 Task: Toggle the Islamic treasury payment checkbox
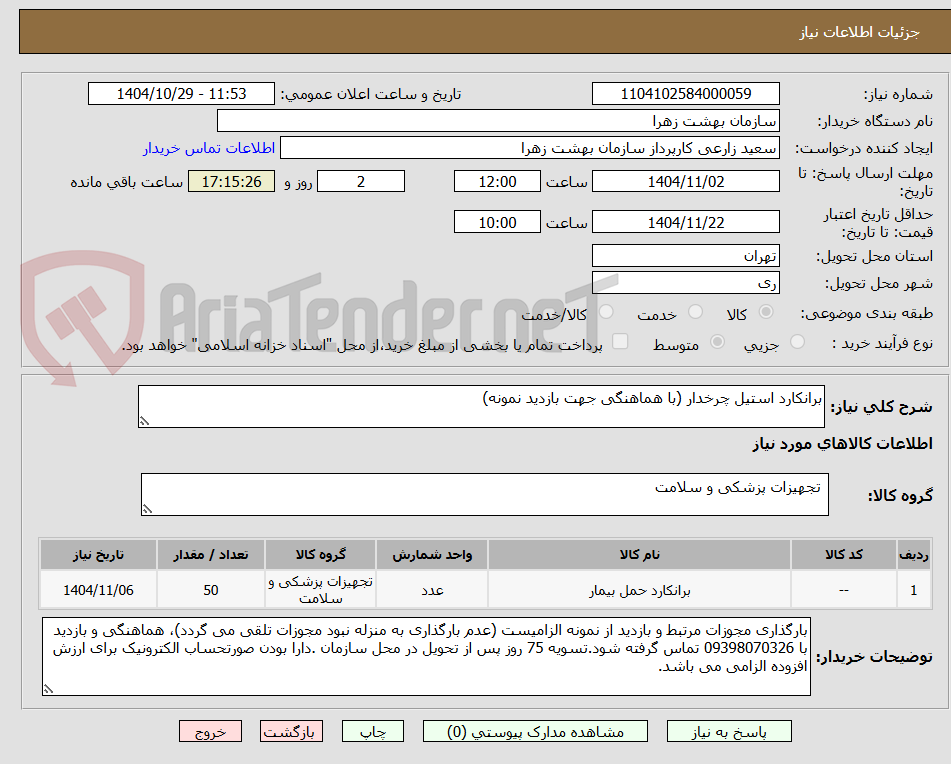click(x=620, y=341)
